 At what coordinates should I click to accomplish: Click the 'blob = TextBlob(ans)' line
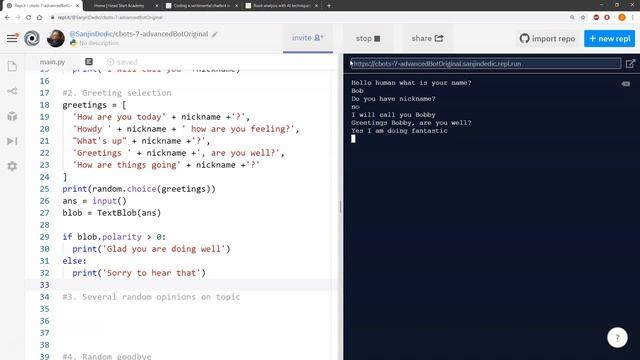112,213
